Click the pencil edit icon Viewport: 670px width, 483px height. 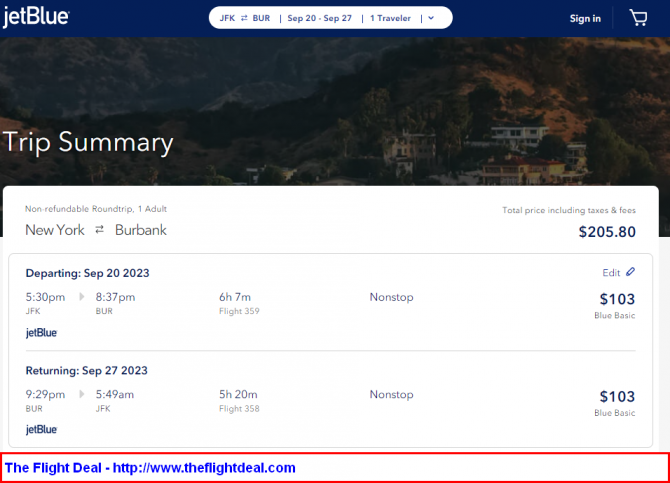631,272
